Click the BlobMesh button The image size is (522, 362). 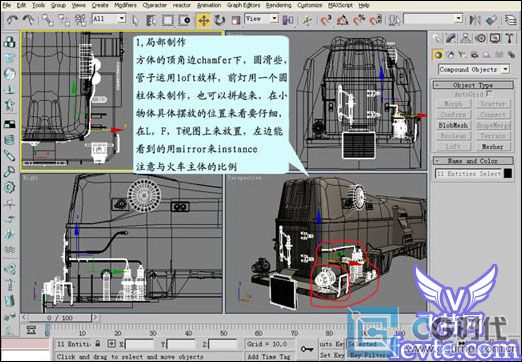coord(453,125)
